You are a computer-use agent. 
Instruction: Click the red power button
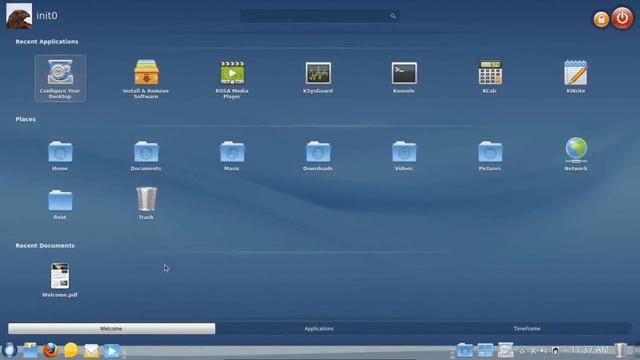(x=622, y=18)
